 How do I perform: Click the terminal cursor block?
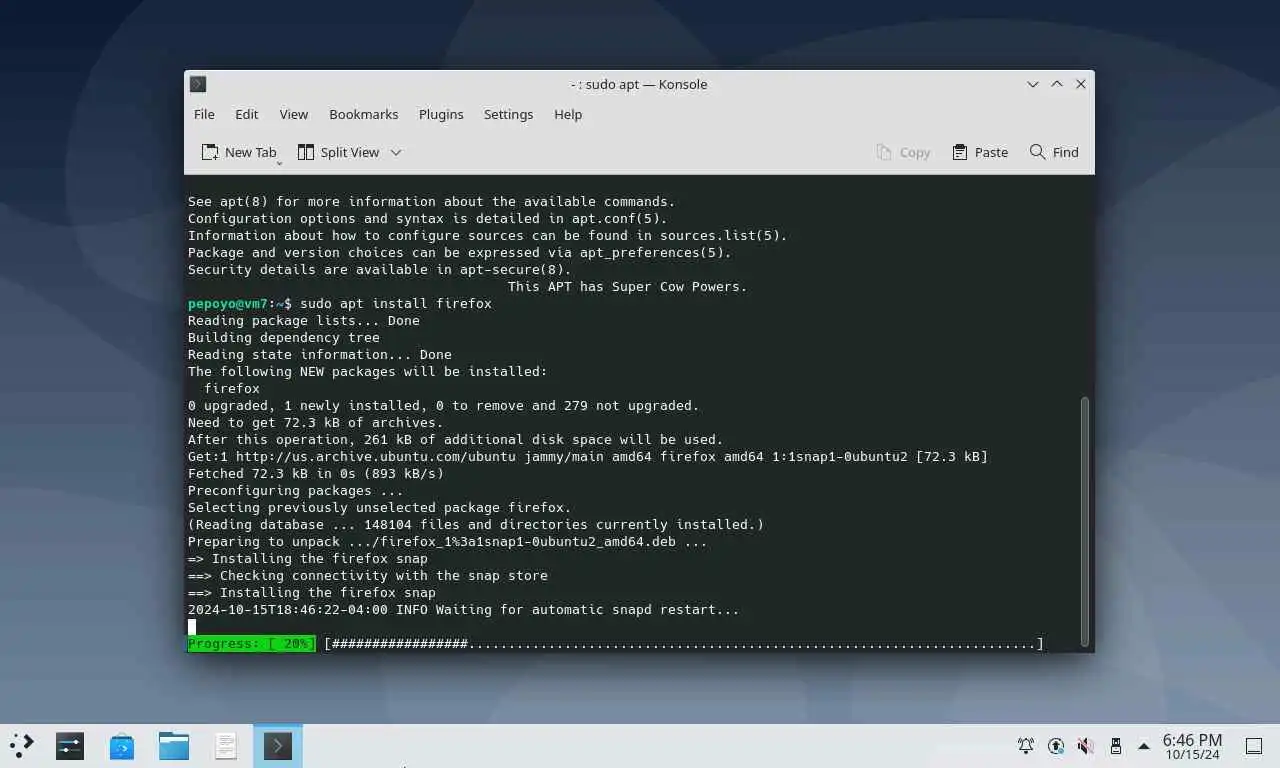tap(192, 627)
